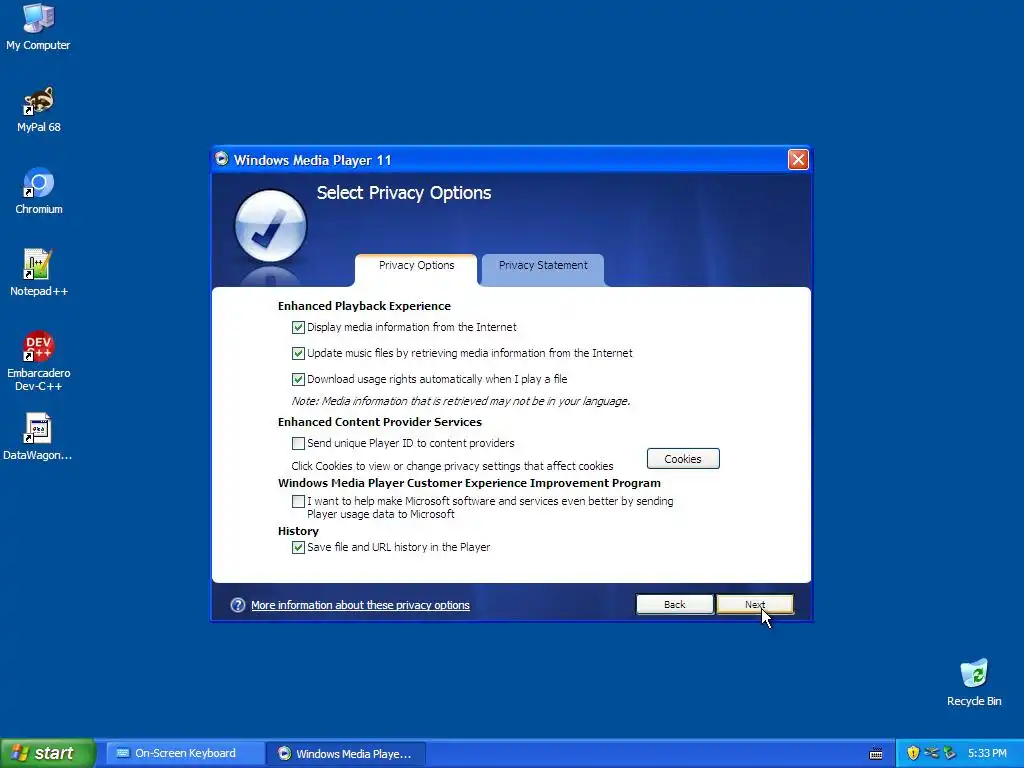Click the Customer Experience Improvement Program heading

[470, 483]
